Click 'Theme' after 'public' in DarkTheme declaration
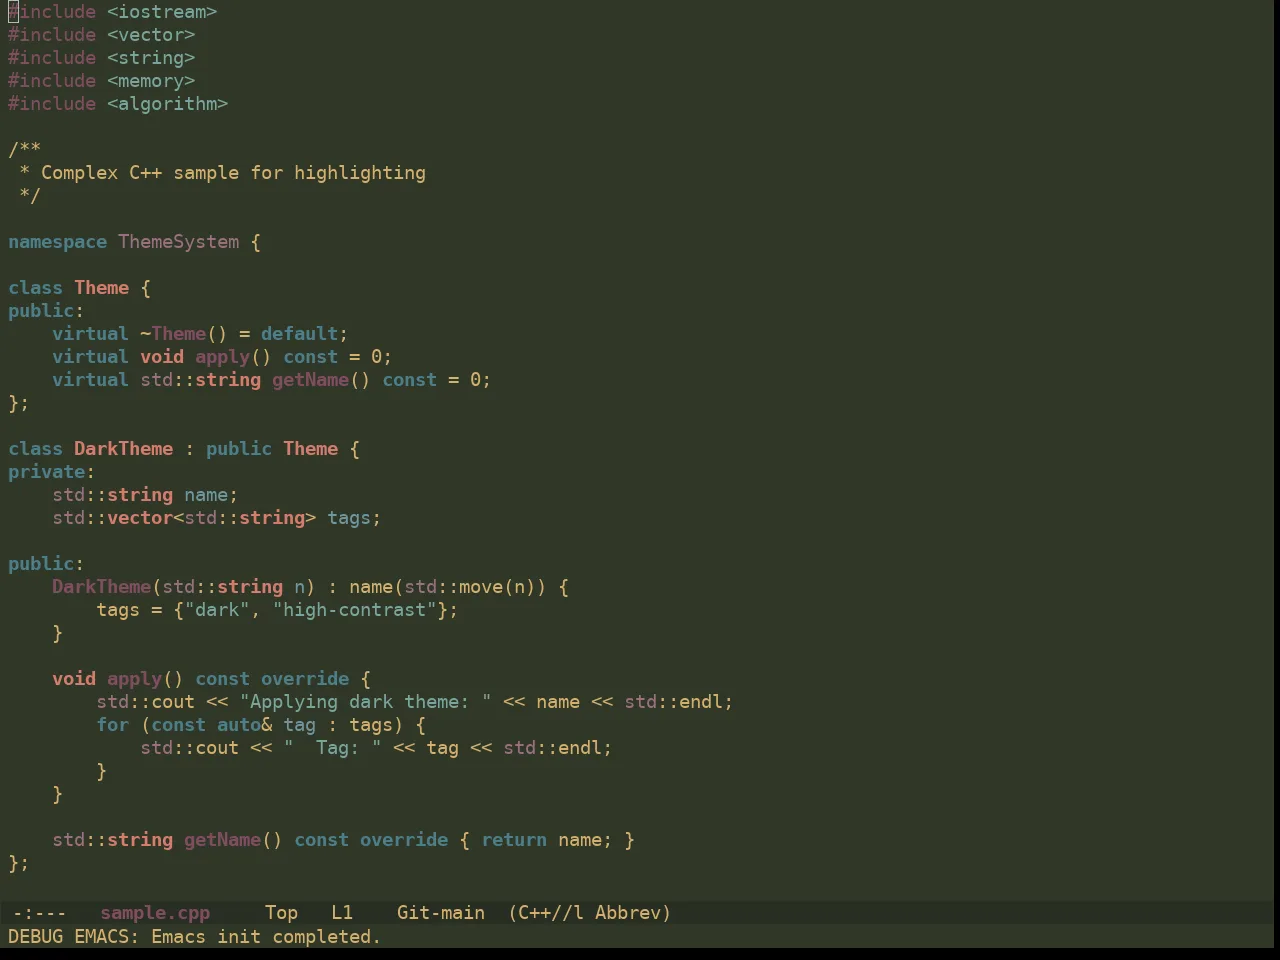The width and height of the screenshot is (1280, 960). point(310,449)
